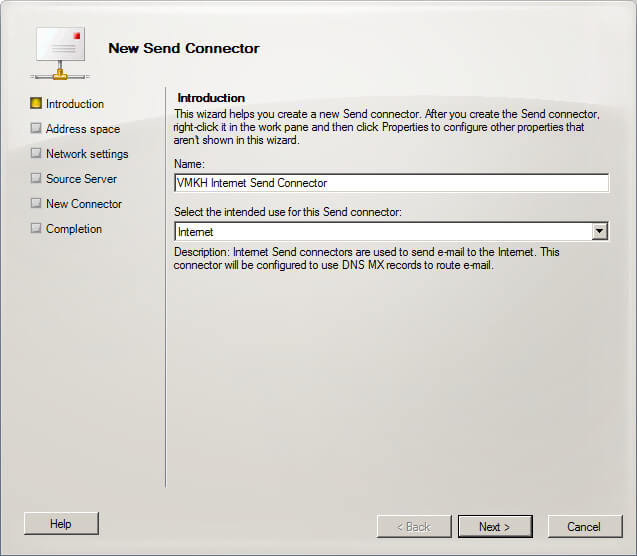Viewport: 637px width, 556px height.
Task: Go to the New Connector step label
Action: pos(84,204)
